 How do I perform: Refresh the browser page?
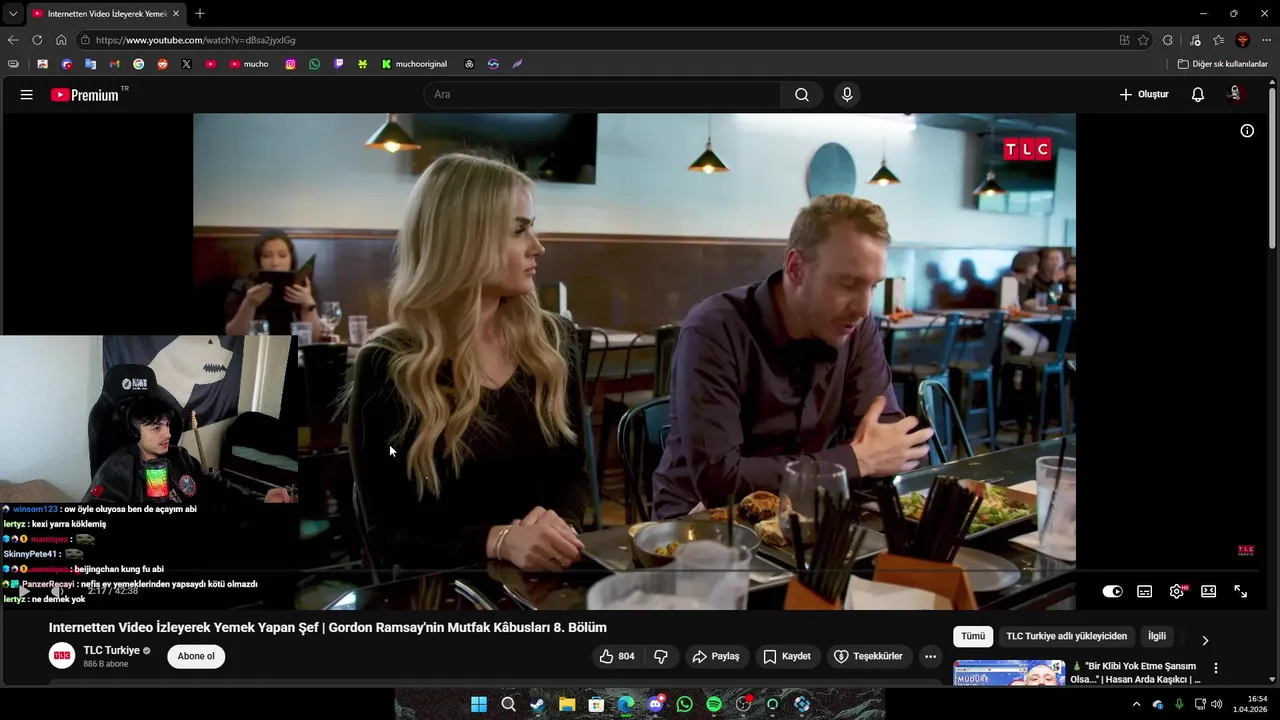(x=37, y=40)
